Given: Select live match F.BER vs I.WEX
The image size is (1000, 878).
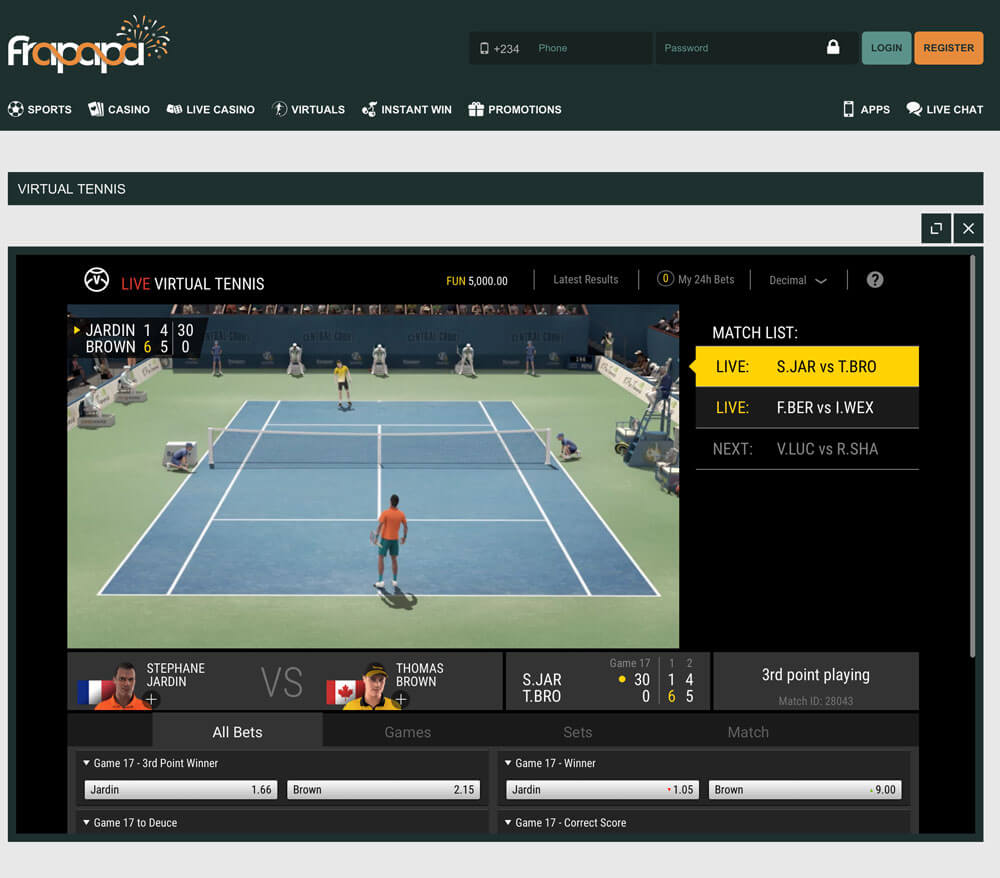Looking at the screenshot, I should coord(806,407).
